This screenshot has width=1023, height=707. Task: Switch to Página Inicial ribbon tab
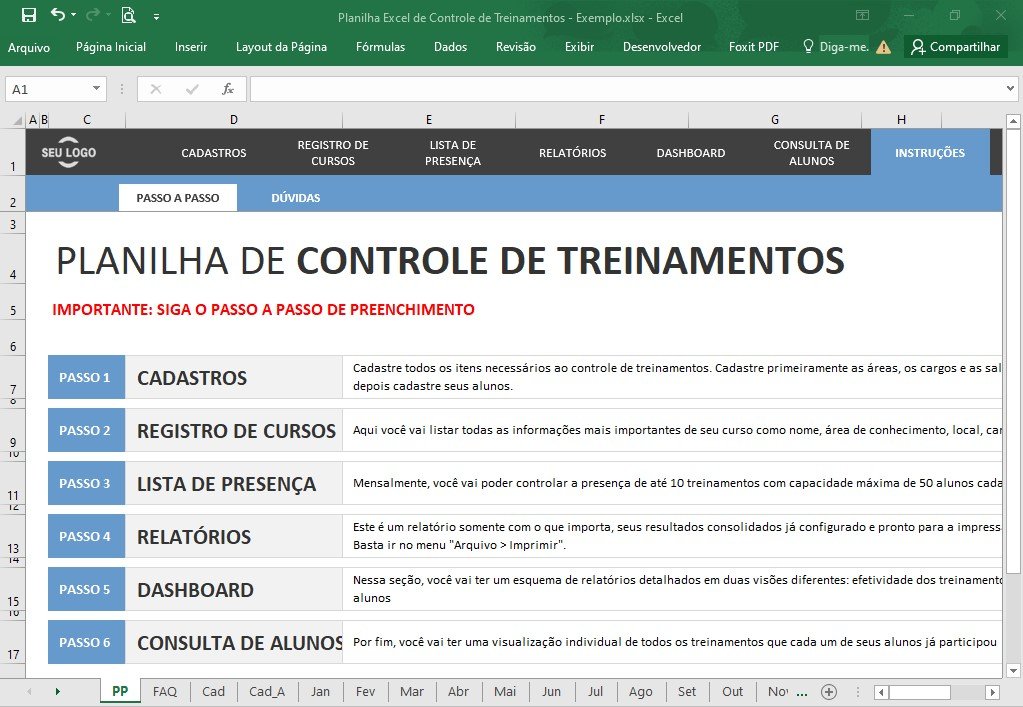tap(111, 47)
